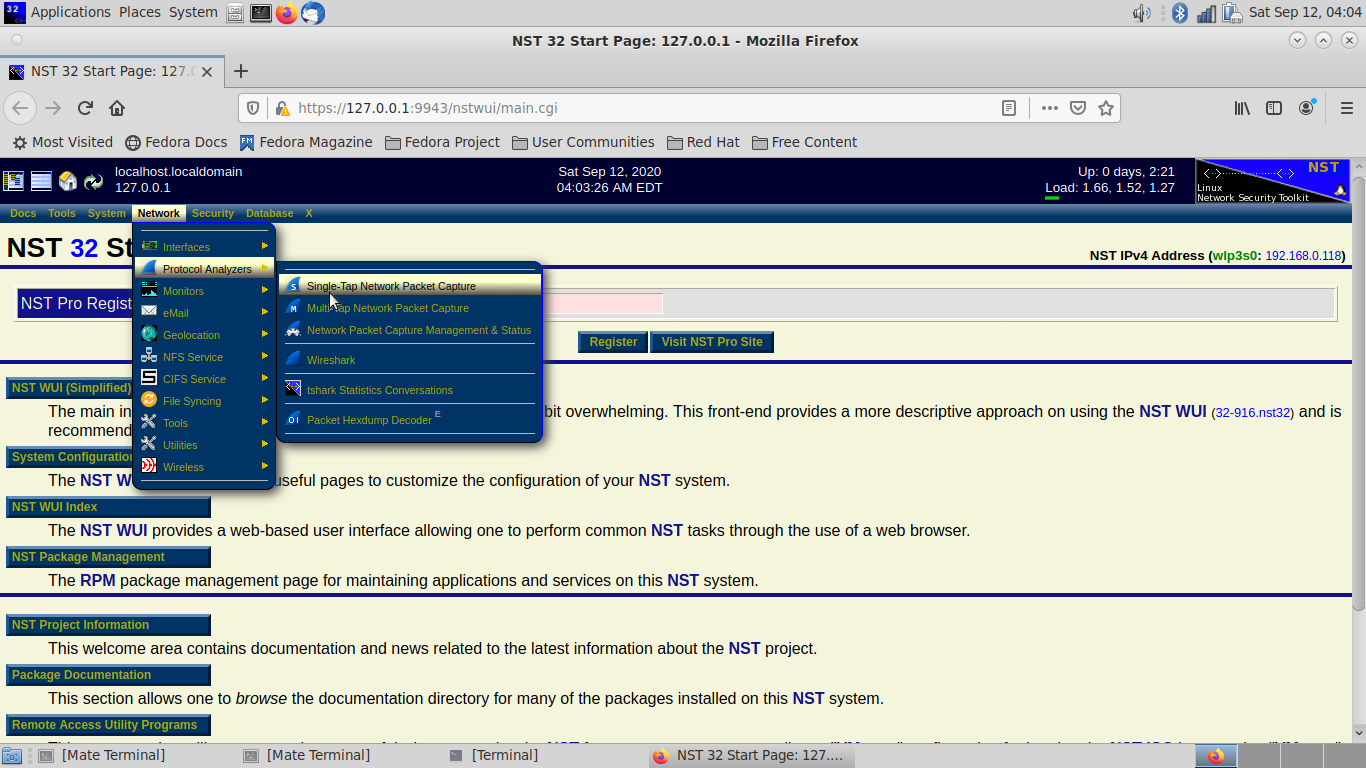1366x768 pixels.
Task: Open tshark Statistics Conversations
Action: click(379, 390)
